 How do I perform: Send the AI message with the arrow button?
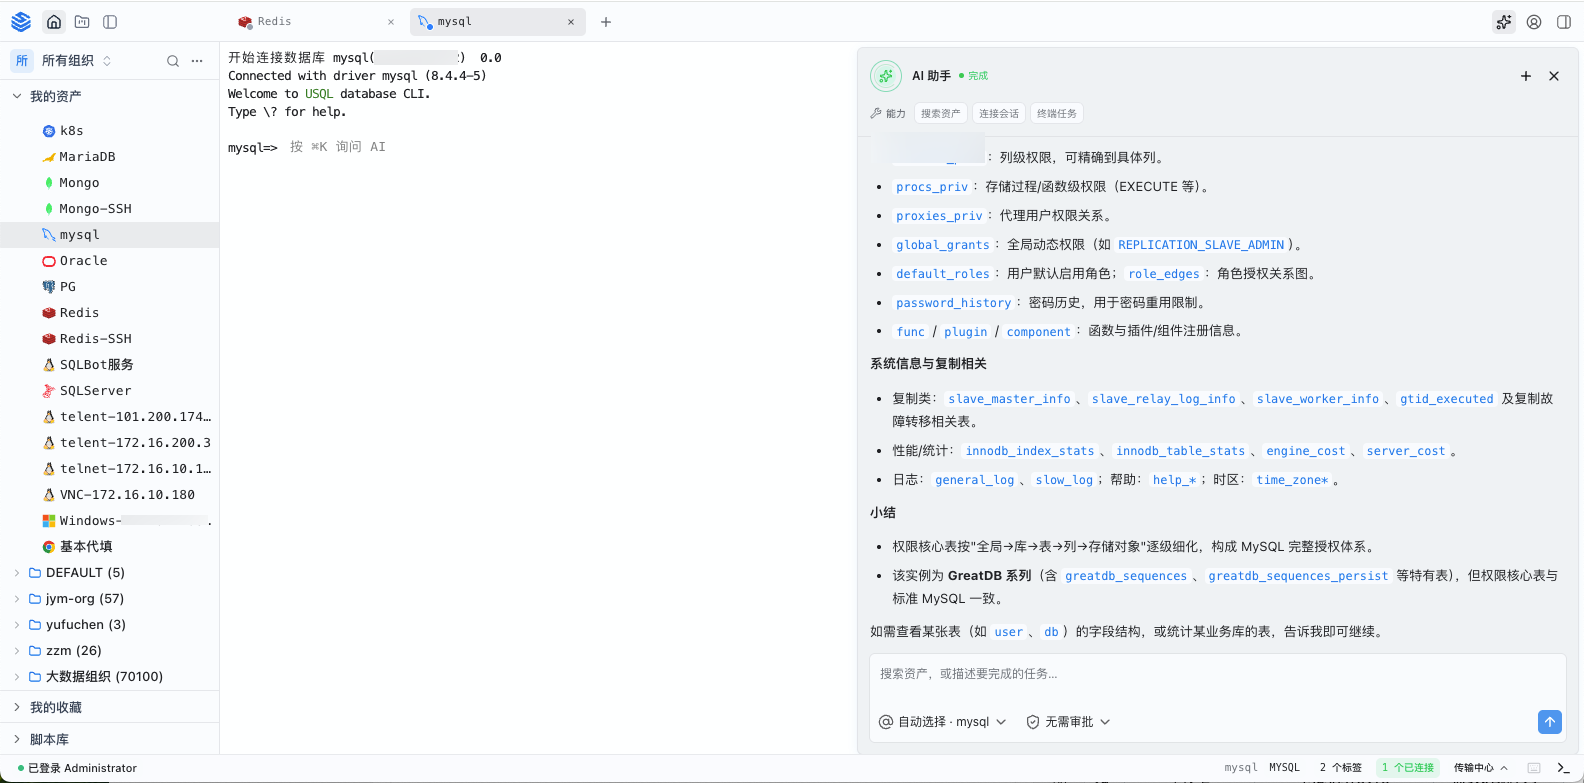1550,722
